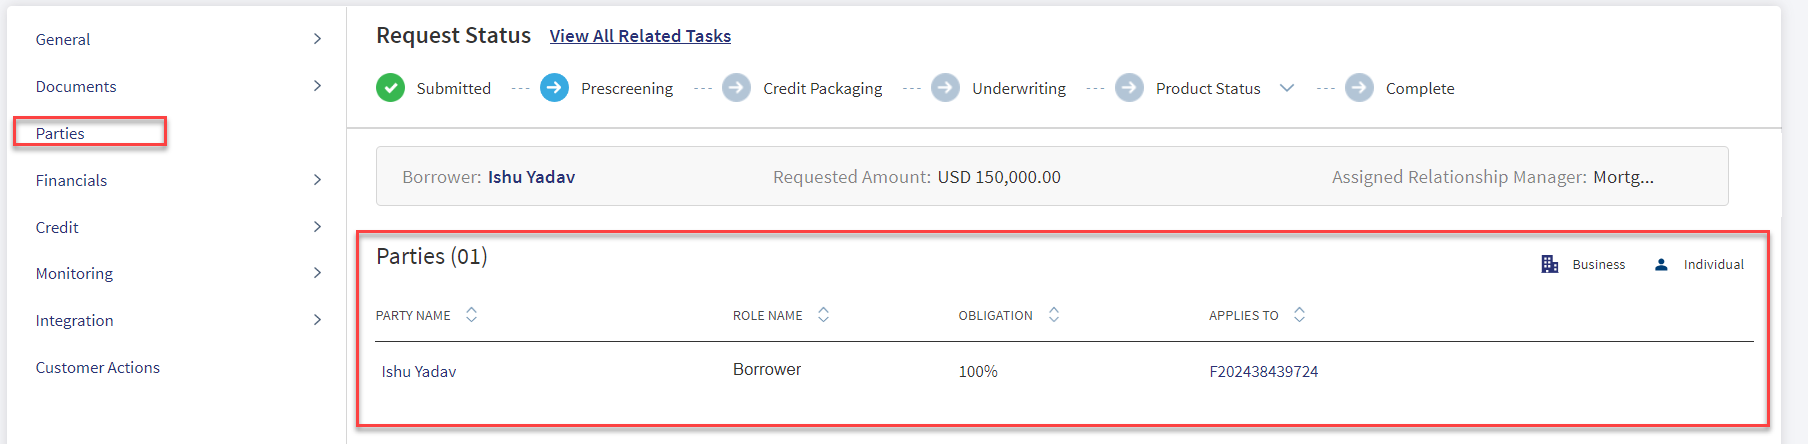Open Customer Actions in the sidebar
Viewport: 1808px width, 444px height.
pos(98,367)
